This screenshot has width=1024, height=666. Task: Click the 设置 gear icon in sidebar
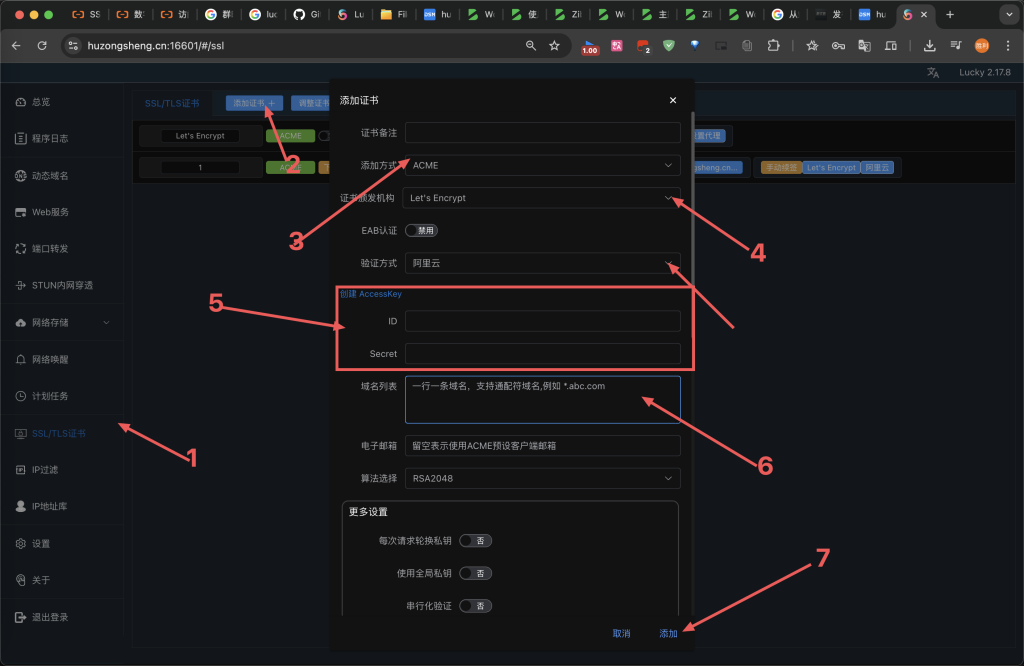click(x=21, y=544)
